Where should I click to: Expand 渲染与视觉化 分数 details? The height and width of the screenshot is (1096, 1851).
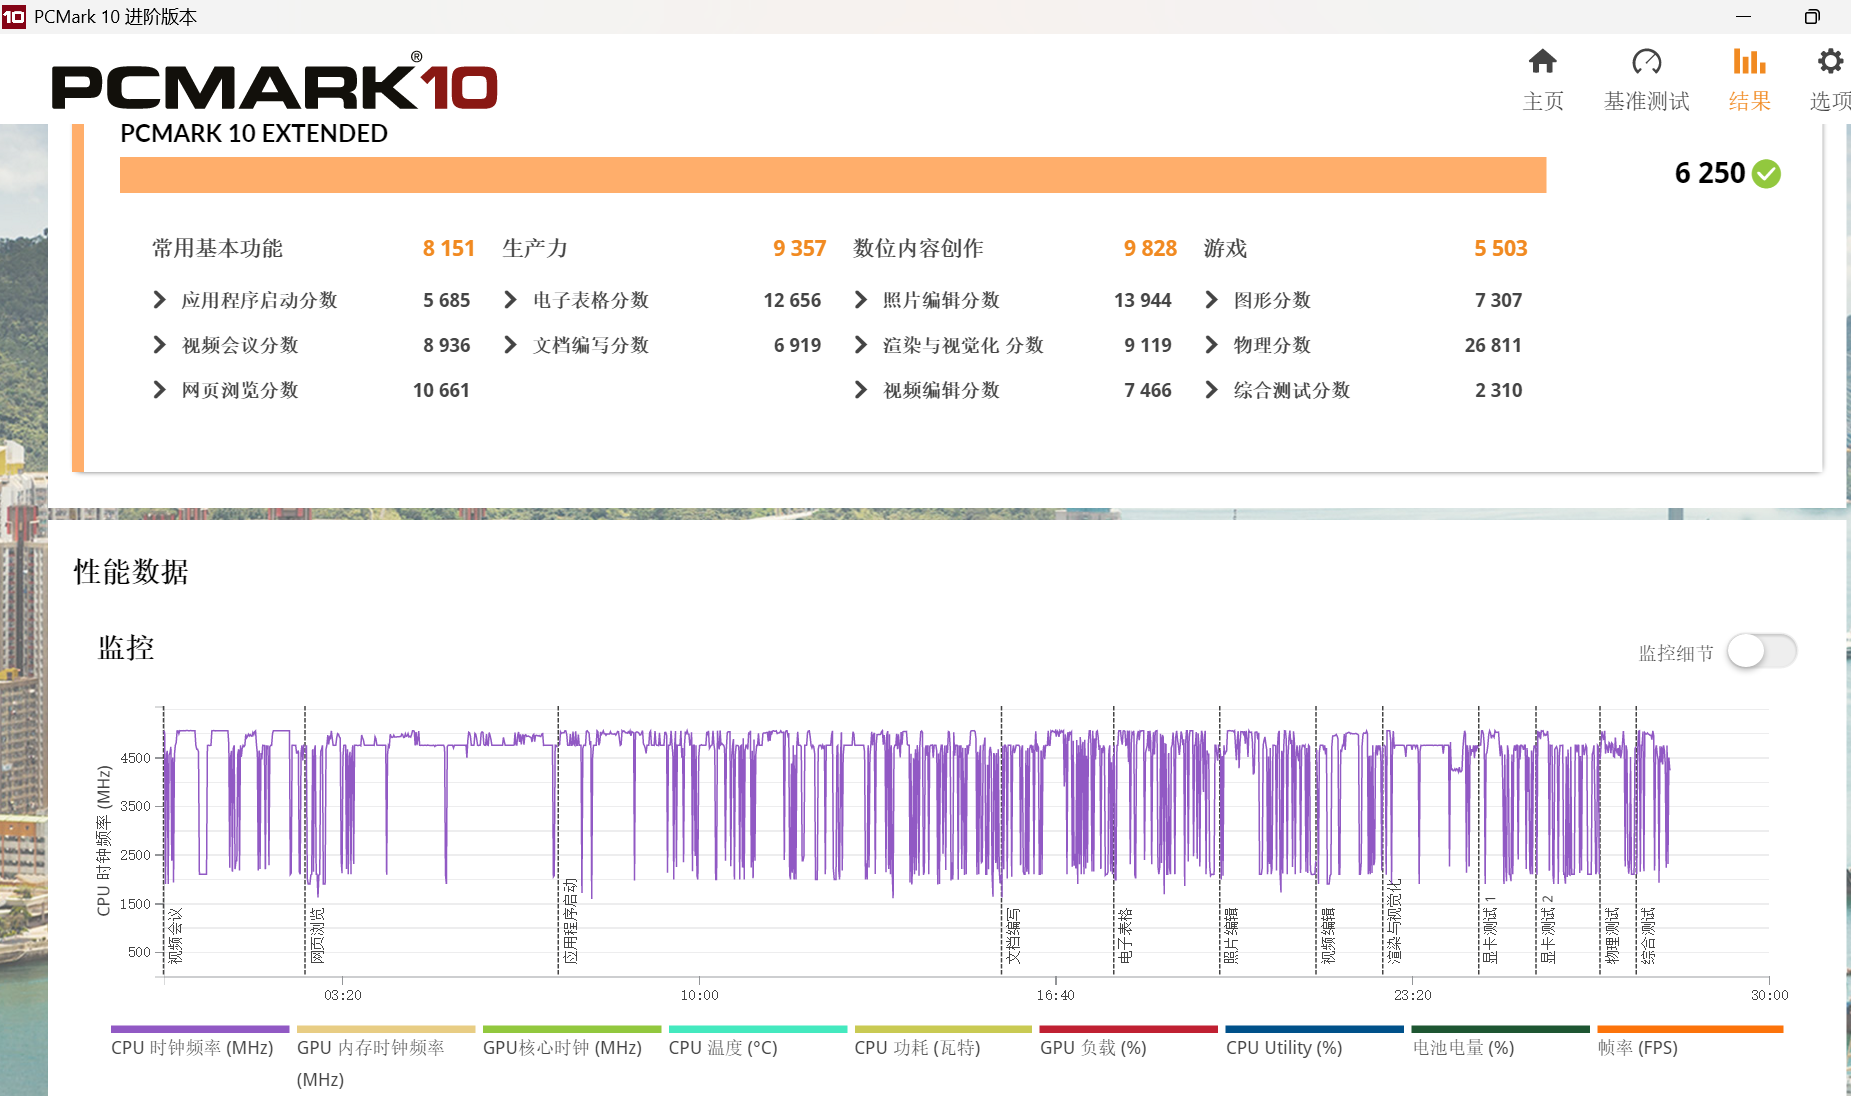pos(860,345)
